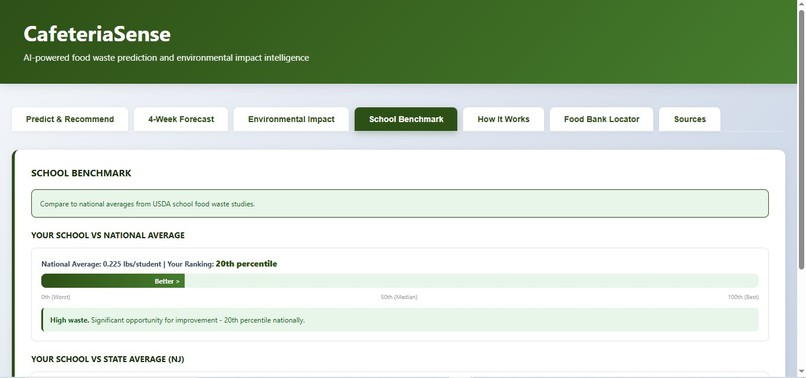806x378 pixels.
Task: Click the 50th (Median) scale label
Action: tap(399, 297)
